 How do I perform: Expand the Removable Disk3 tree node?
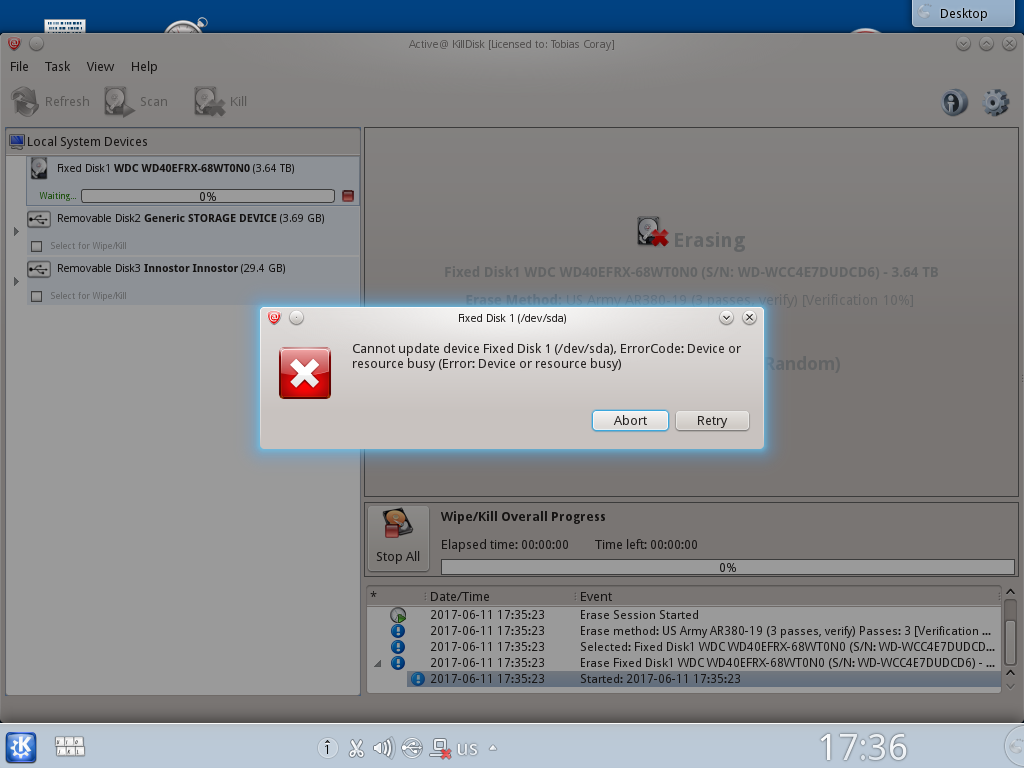[16, 281]
